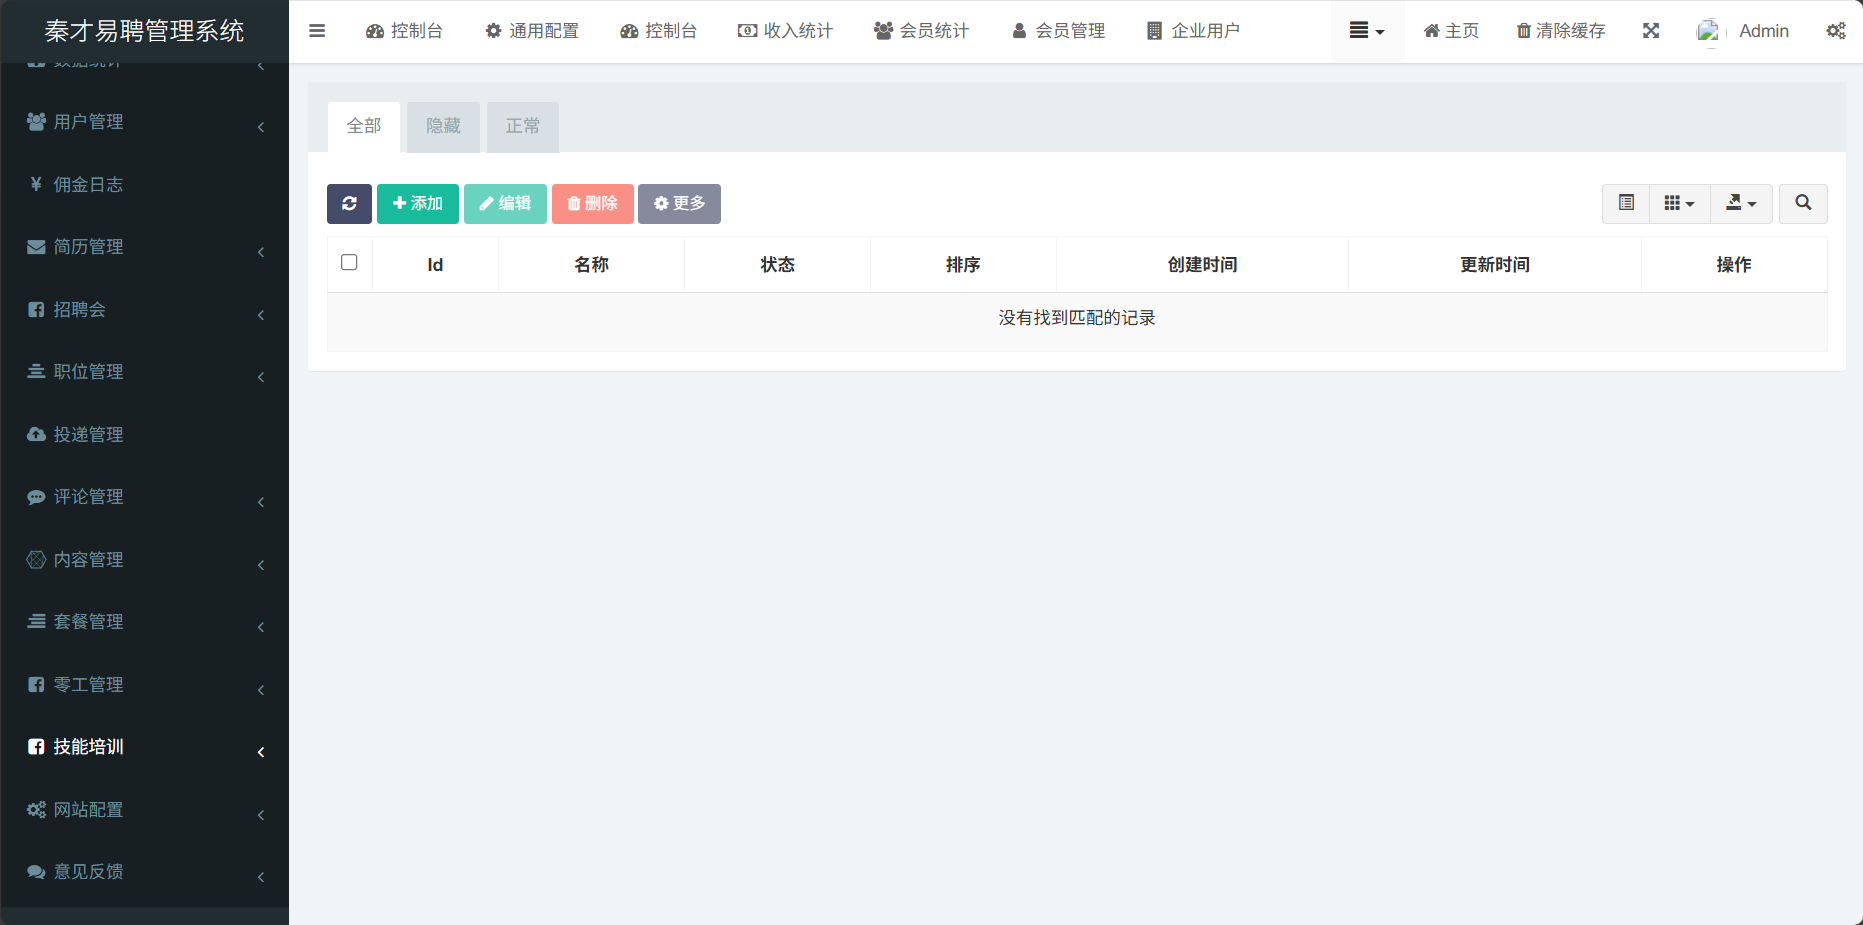Expand 内容管理 sidebar menu
The image size is (1863, 925).
pos(145,559)
